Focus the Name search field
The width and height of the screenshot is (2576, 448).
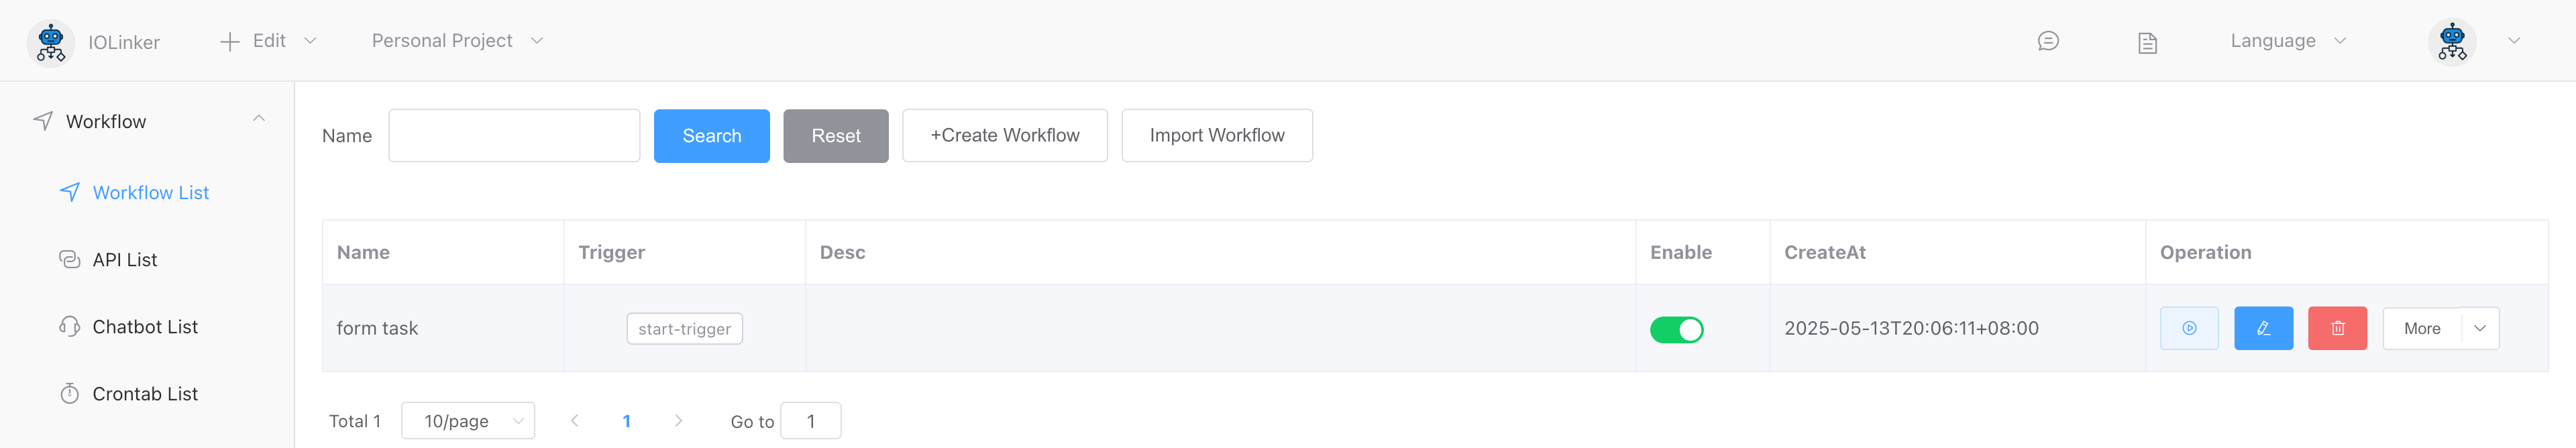click(x=514, y=136)
